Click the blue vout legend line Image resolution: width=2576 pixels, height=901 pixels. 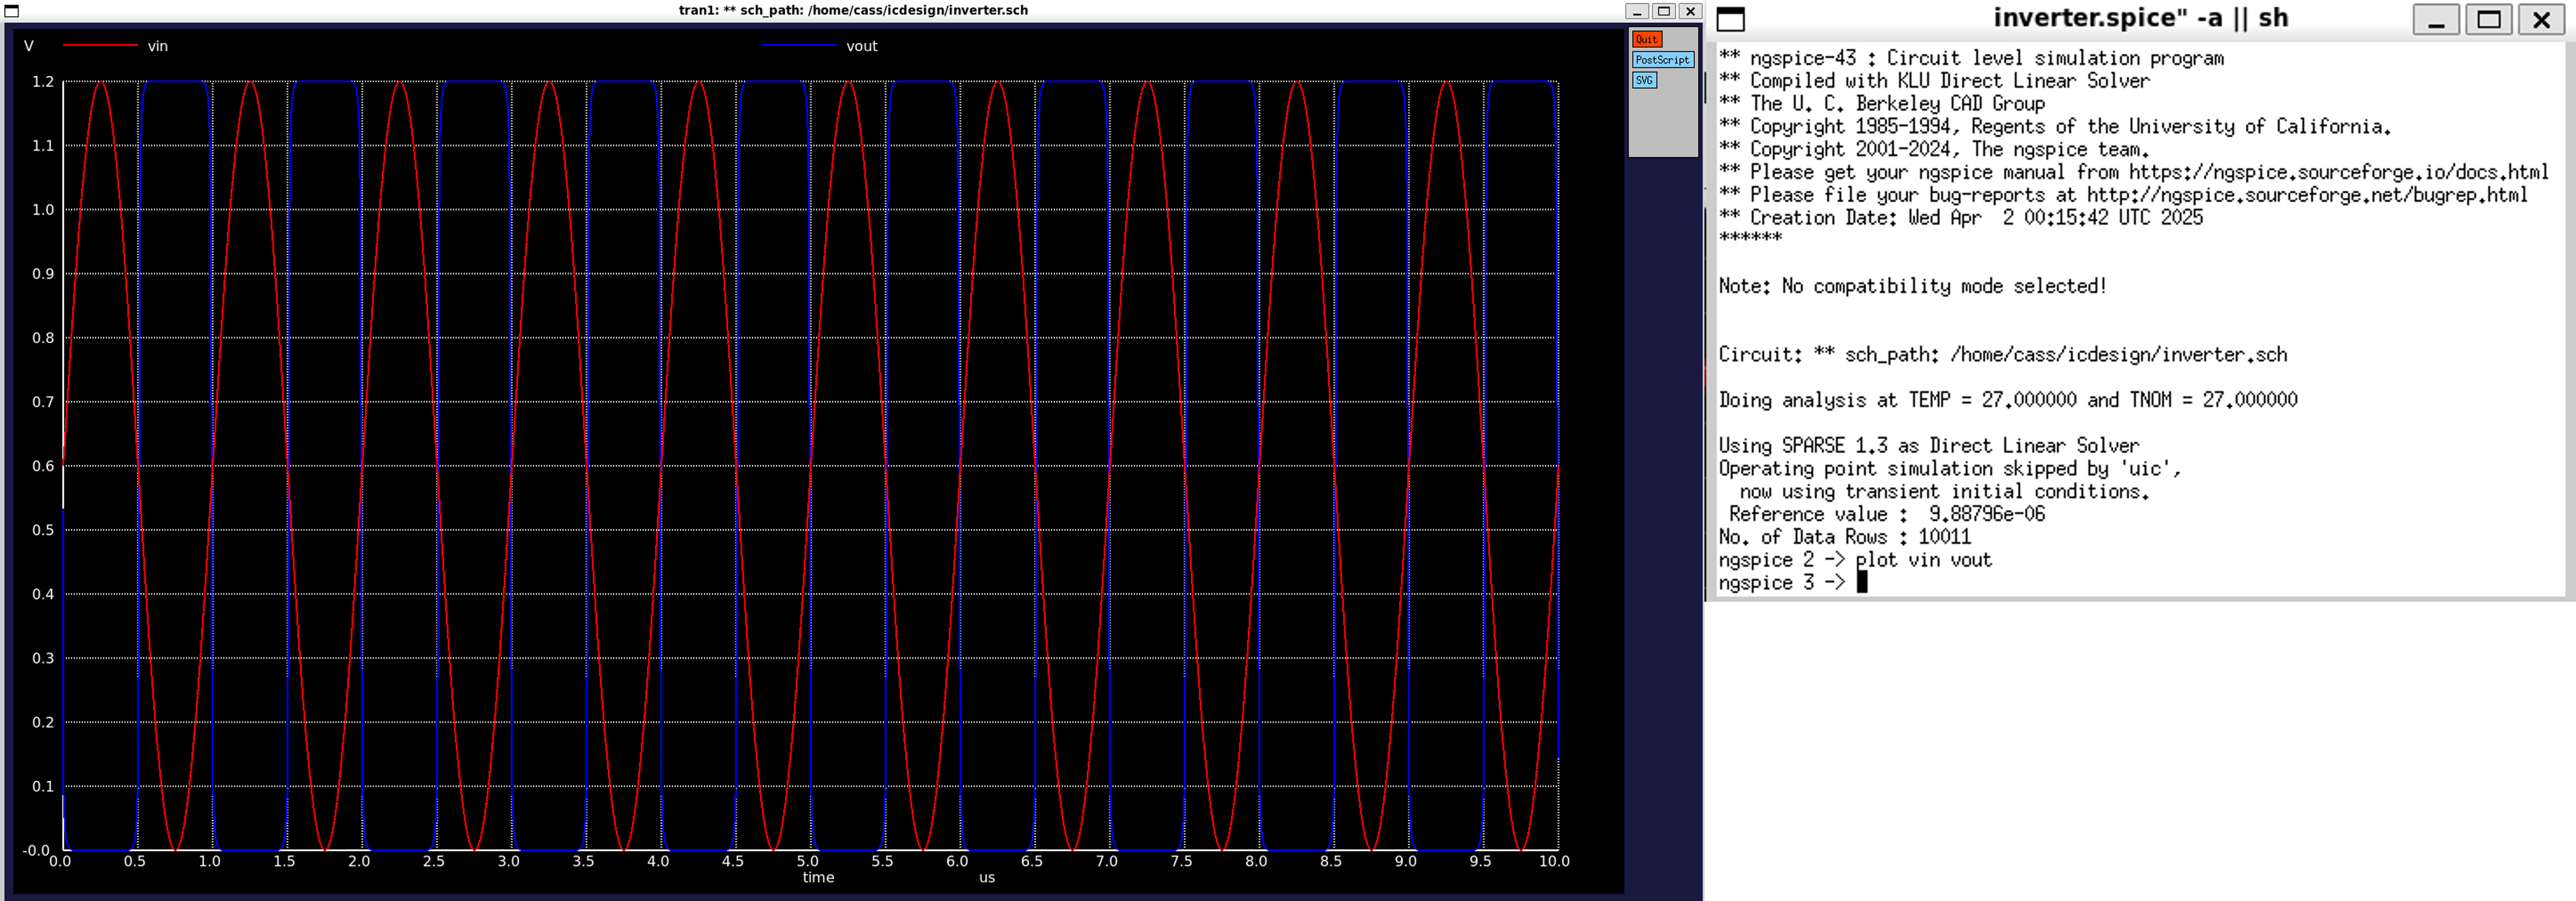pos(798,46)
